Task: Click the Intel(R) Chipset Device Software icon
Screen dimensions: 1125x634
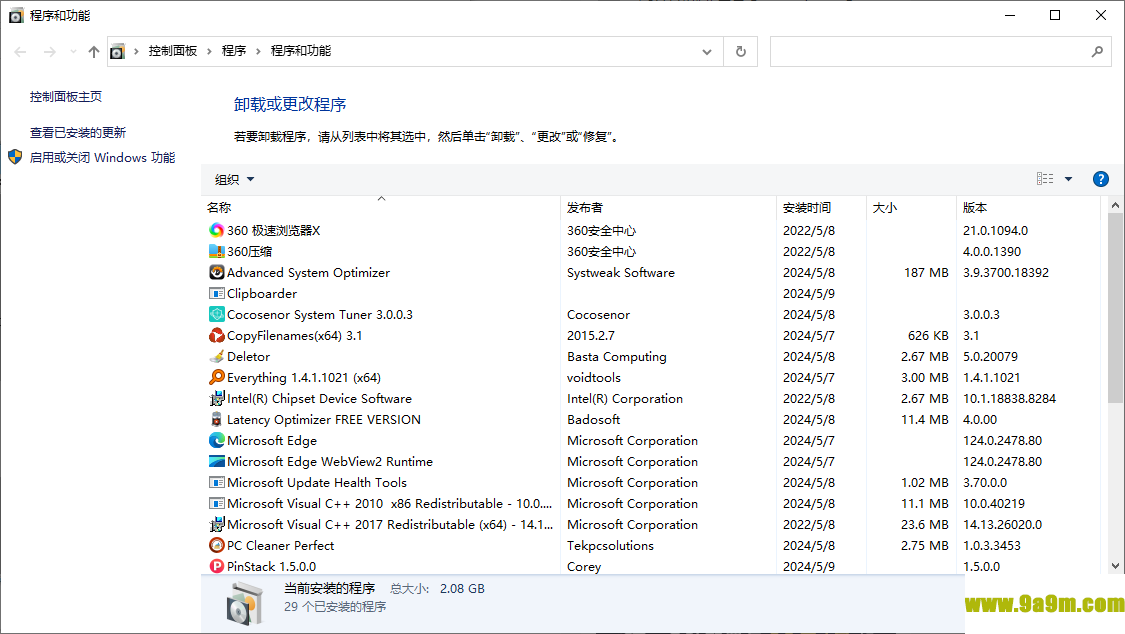Action: [x=217, y=398]
